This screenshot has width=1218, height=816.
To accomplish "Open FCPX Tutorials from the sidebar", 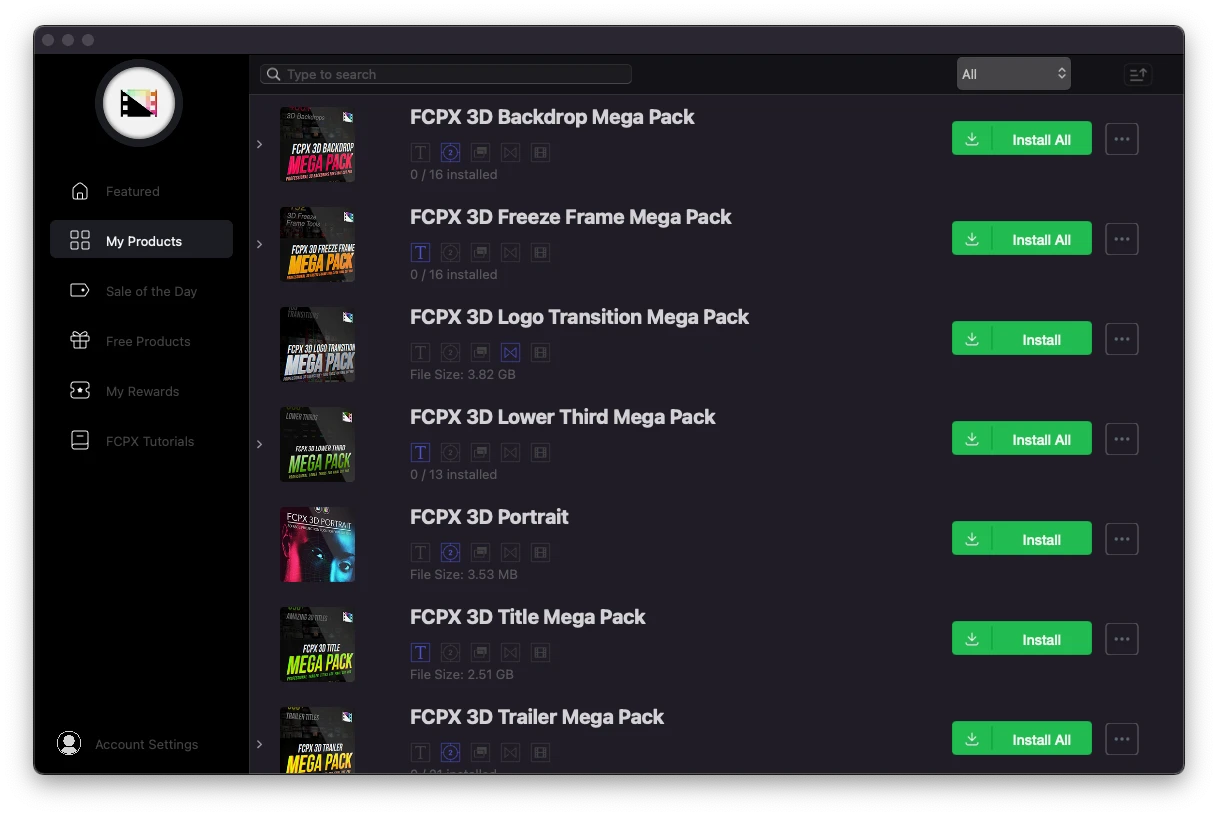I will (x=141, y=441).
